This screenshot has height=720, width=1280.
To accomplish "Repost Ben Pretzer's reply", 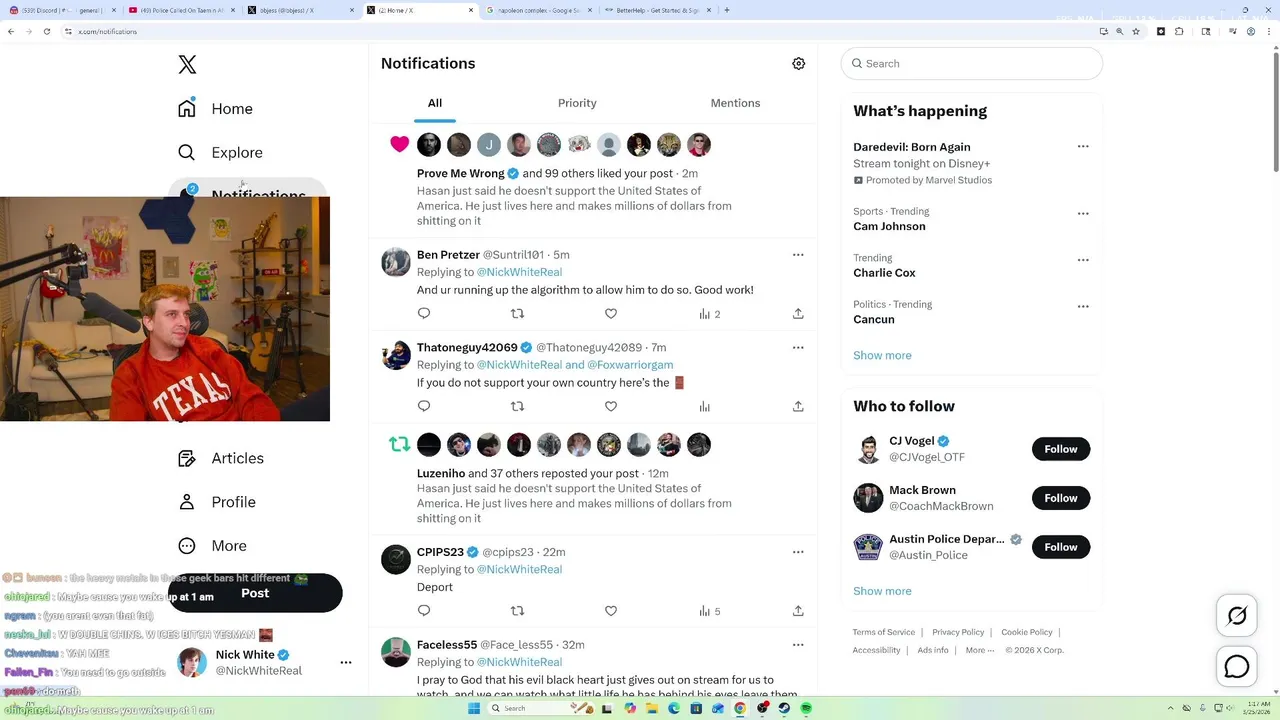I will coord(517,313).
